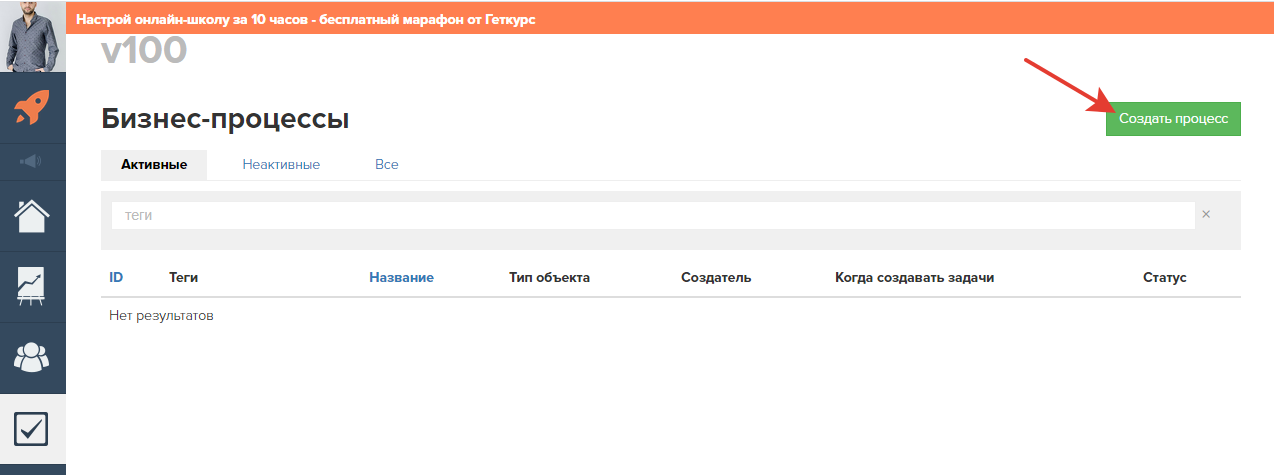Viewport: 1274px width, 475px height.
Task: Open the user profile avatar photo
Action: point(33,37)
